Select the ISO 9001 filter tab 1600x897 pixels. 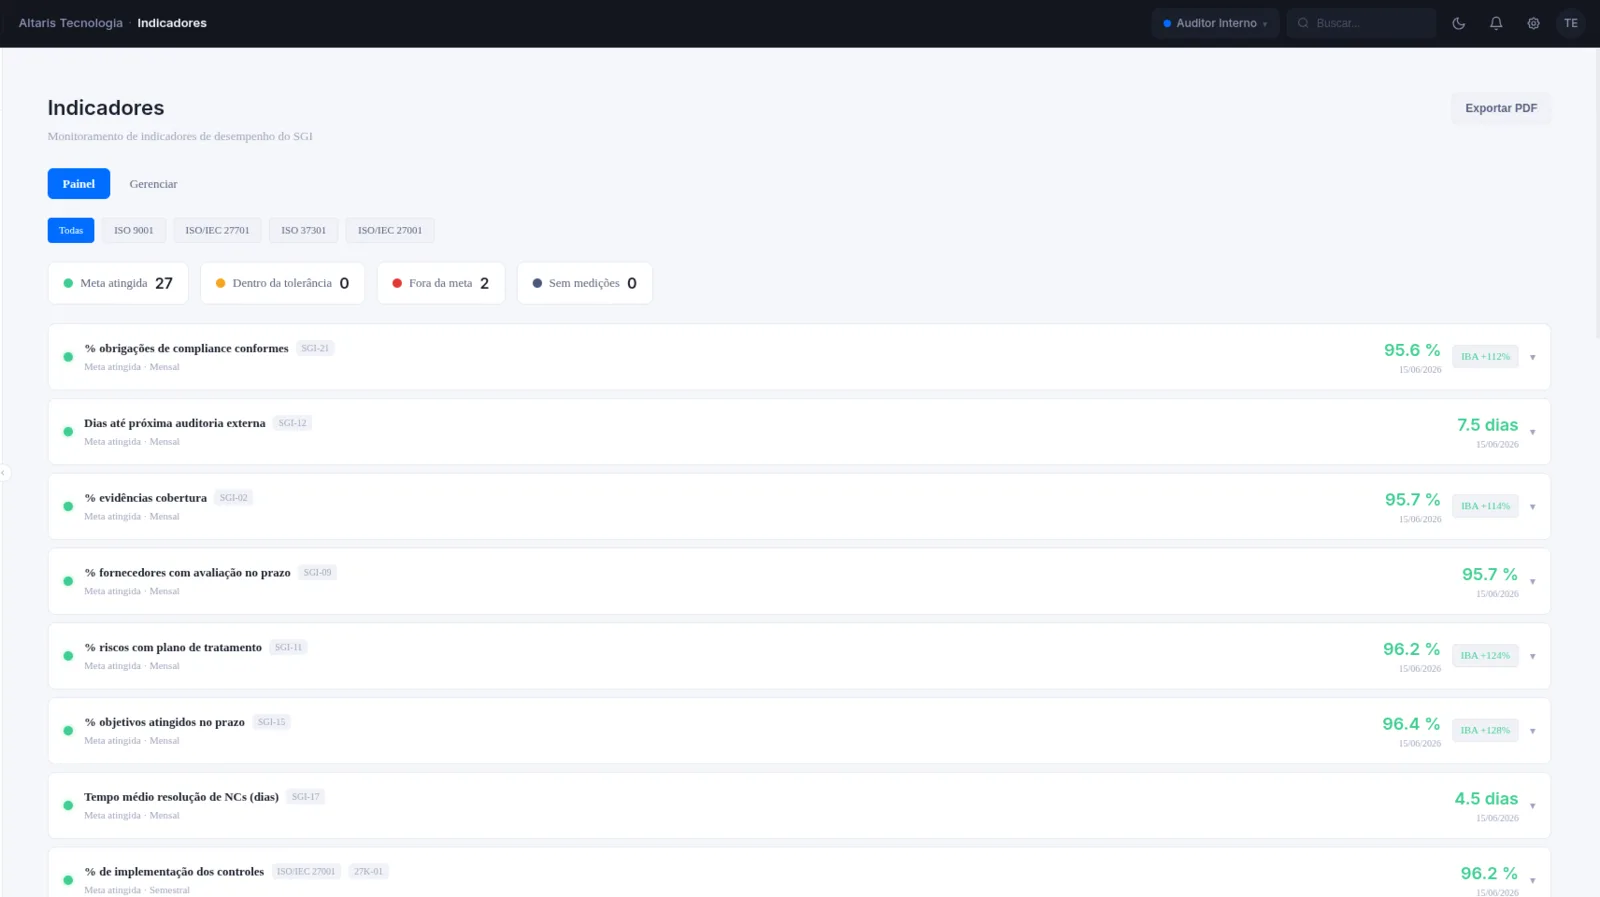coord(134,230)
